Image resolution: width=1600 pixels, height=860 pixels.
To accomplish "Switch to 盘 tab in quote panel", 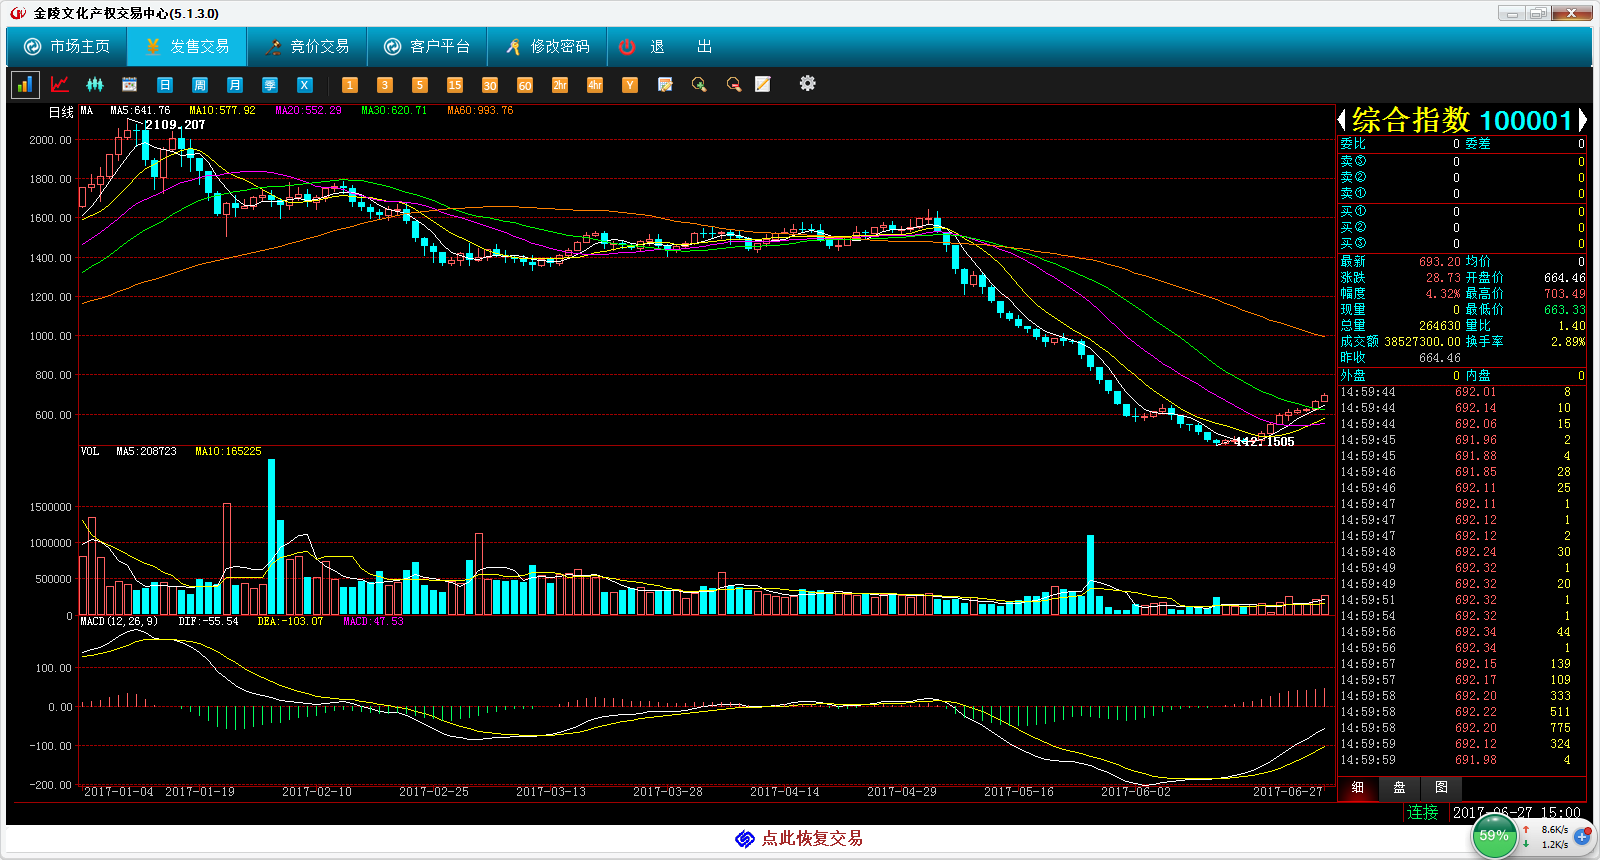I will tap(1399, 788).
